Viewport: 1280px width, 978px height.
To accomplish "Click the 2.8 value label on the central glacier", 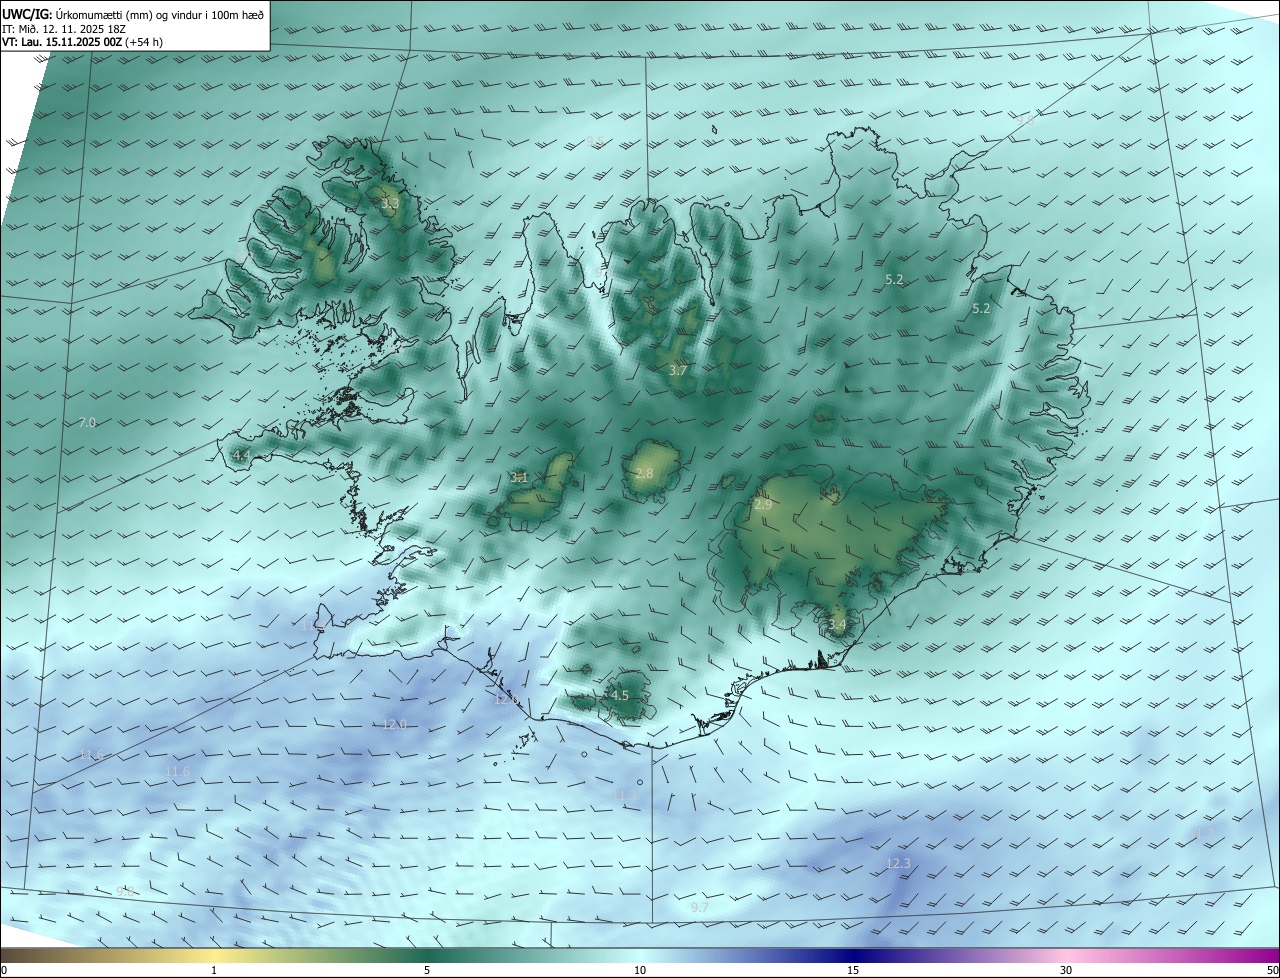I will click(x=644, y=474).
